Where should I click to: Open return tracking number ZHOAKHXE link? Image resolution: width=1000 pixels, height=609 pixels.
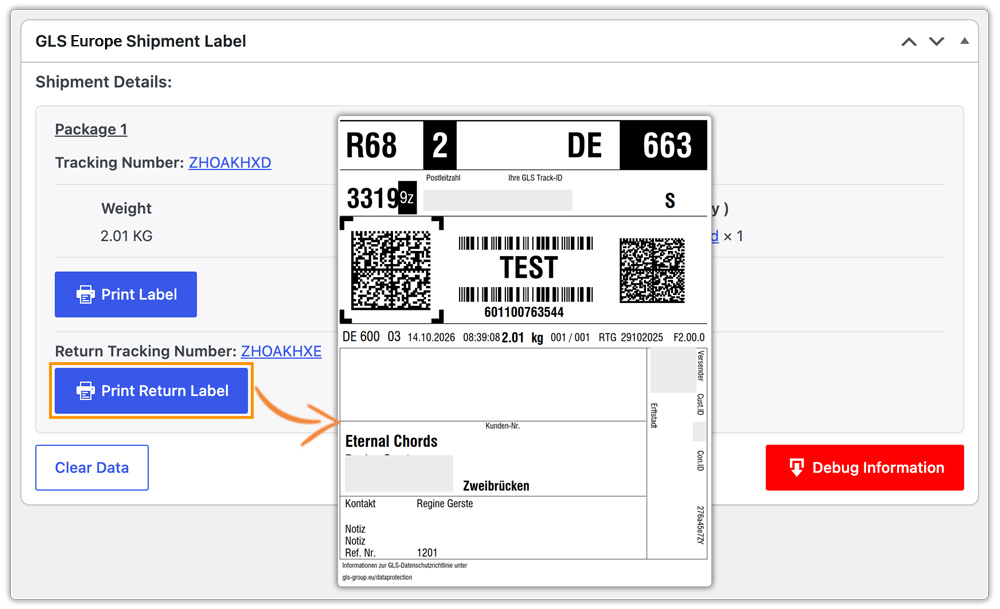[x=281, y=351]
